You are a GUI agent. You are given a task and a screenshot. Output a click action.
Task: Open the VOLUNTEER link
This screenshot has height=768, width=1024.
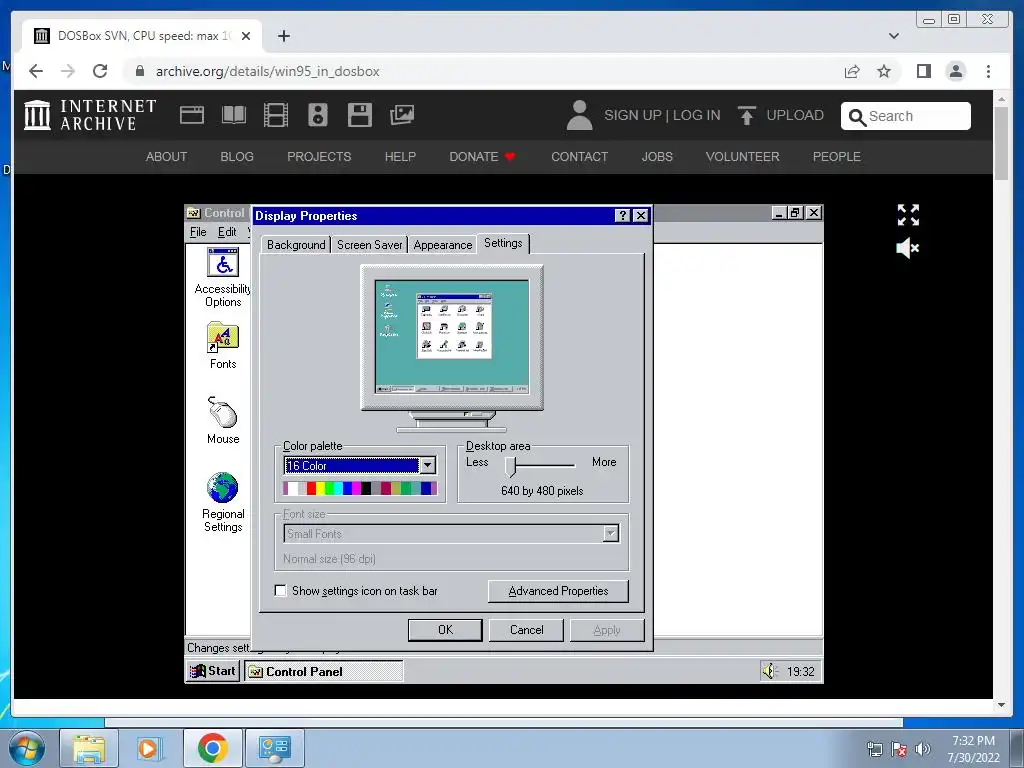(x=743, y=157)
